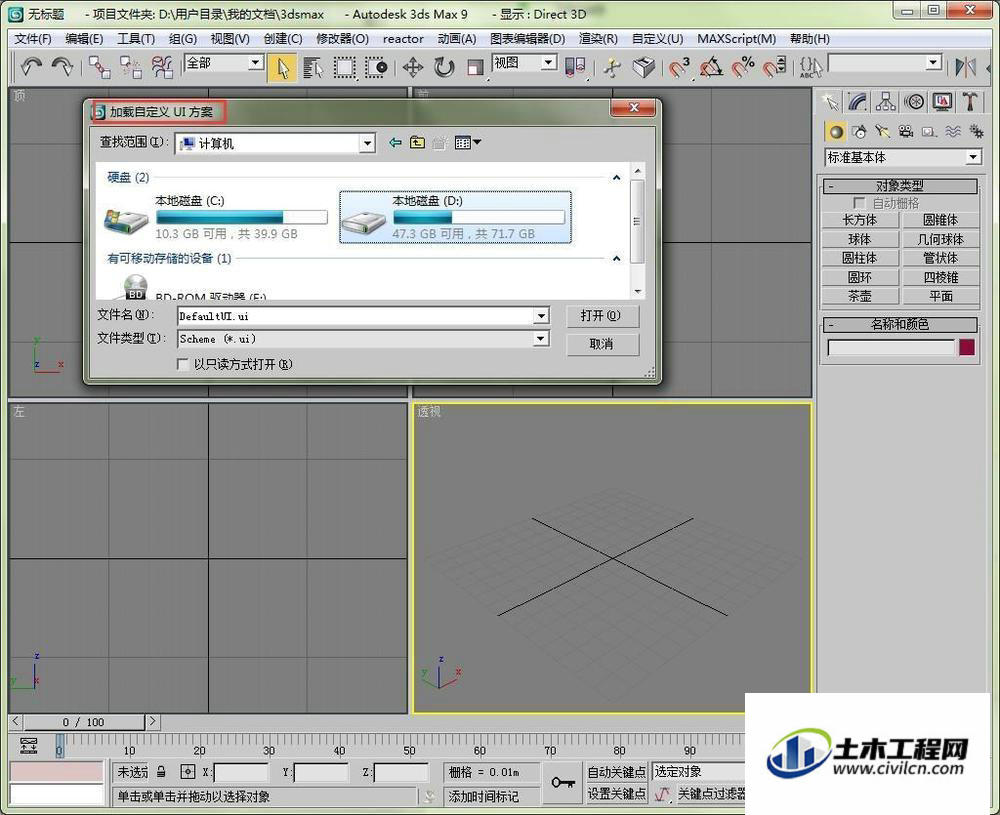Select the Select and Rotate tool

[444, 67]
